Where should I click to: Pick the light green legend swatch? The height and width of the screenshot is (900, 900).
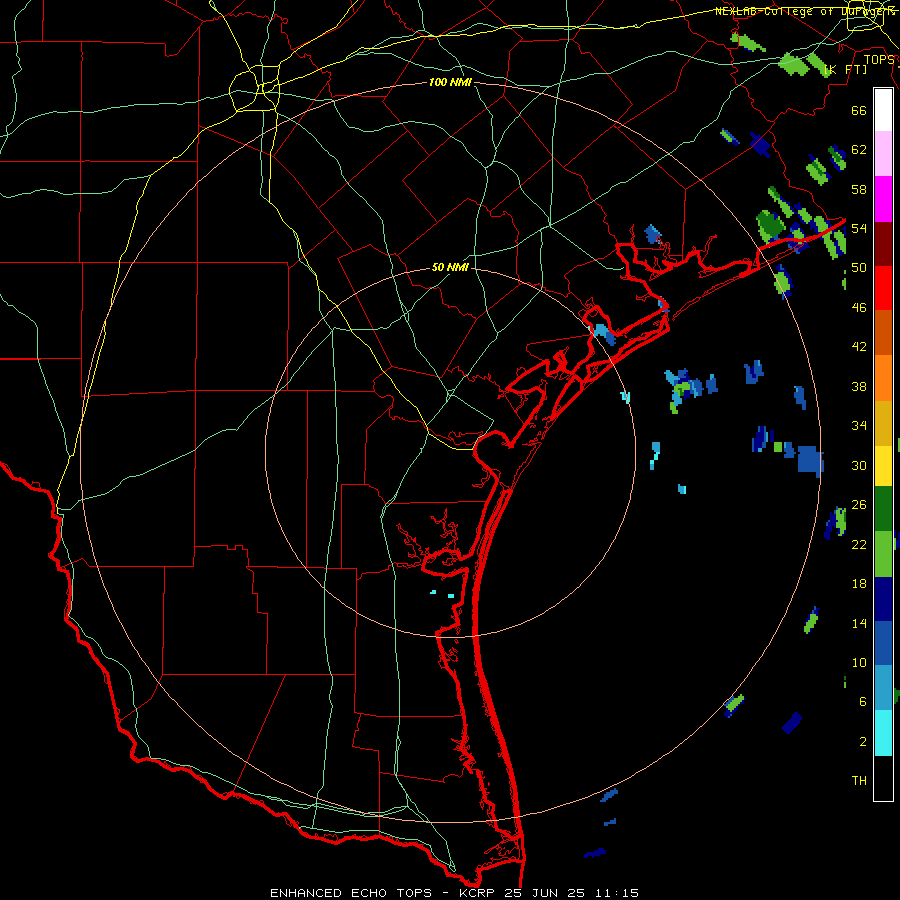point(883,554)
